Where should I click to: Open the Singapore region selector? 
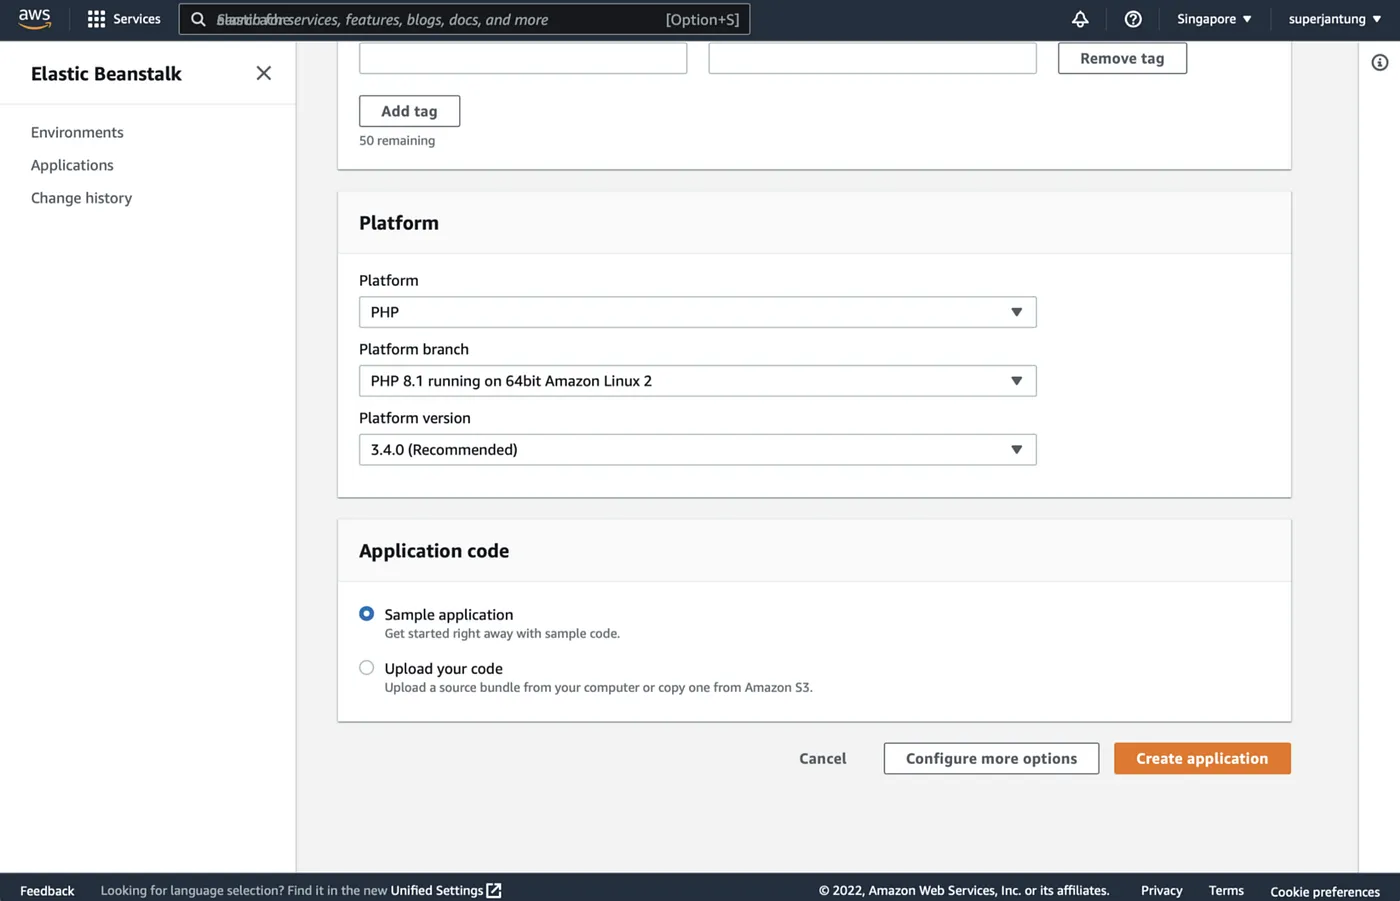(1214, 19)
